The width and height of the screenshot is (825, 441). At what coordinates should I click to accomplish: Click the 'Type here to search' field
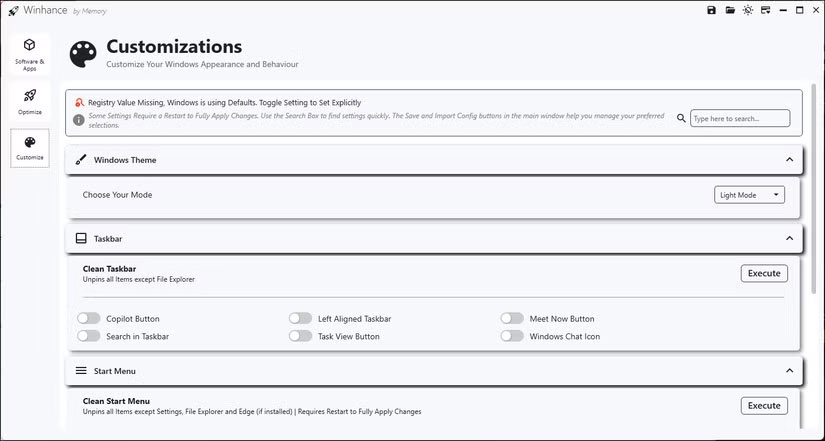[740, 118]
